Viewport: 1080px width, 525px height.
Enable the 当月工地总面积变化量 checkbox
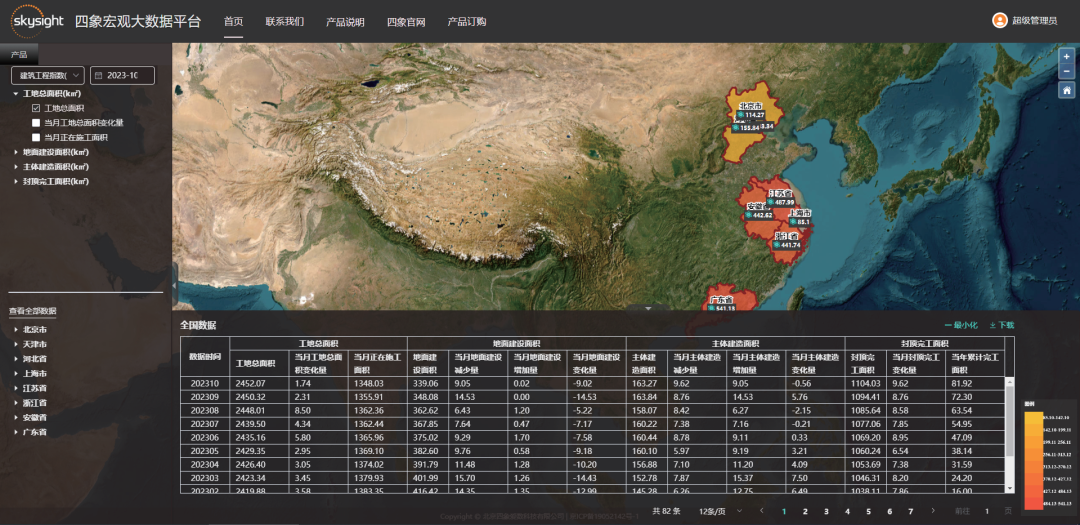click(x=37, y=123)
